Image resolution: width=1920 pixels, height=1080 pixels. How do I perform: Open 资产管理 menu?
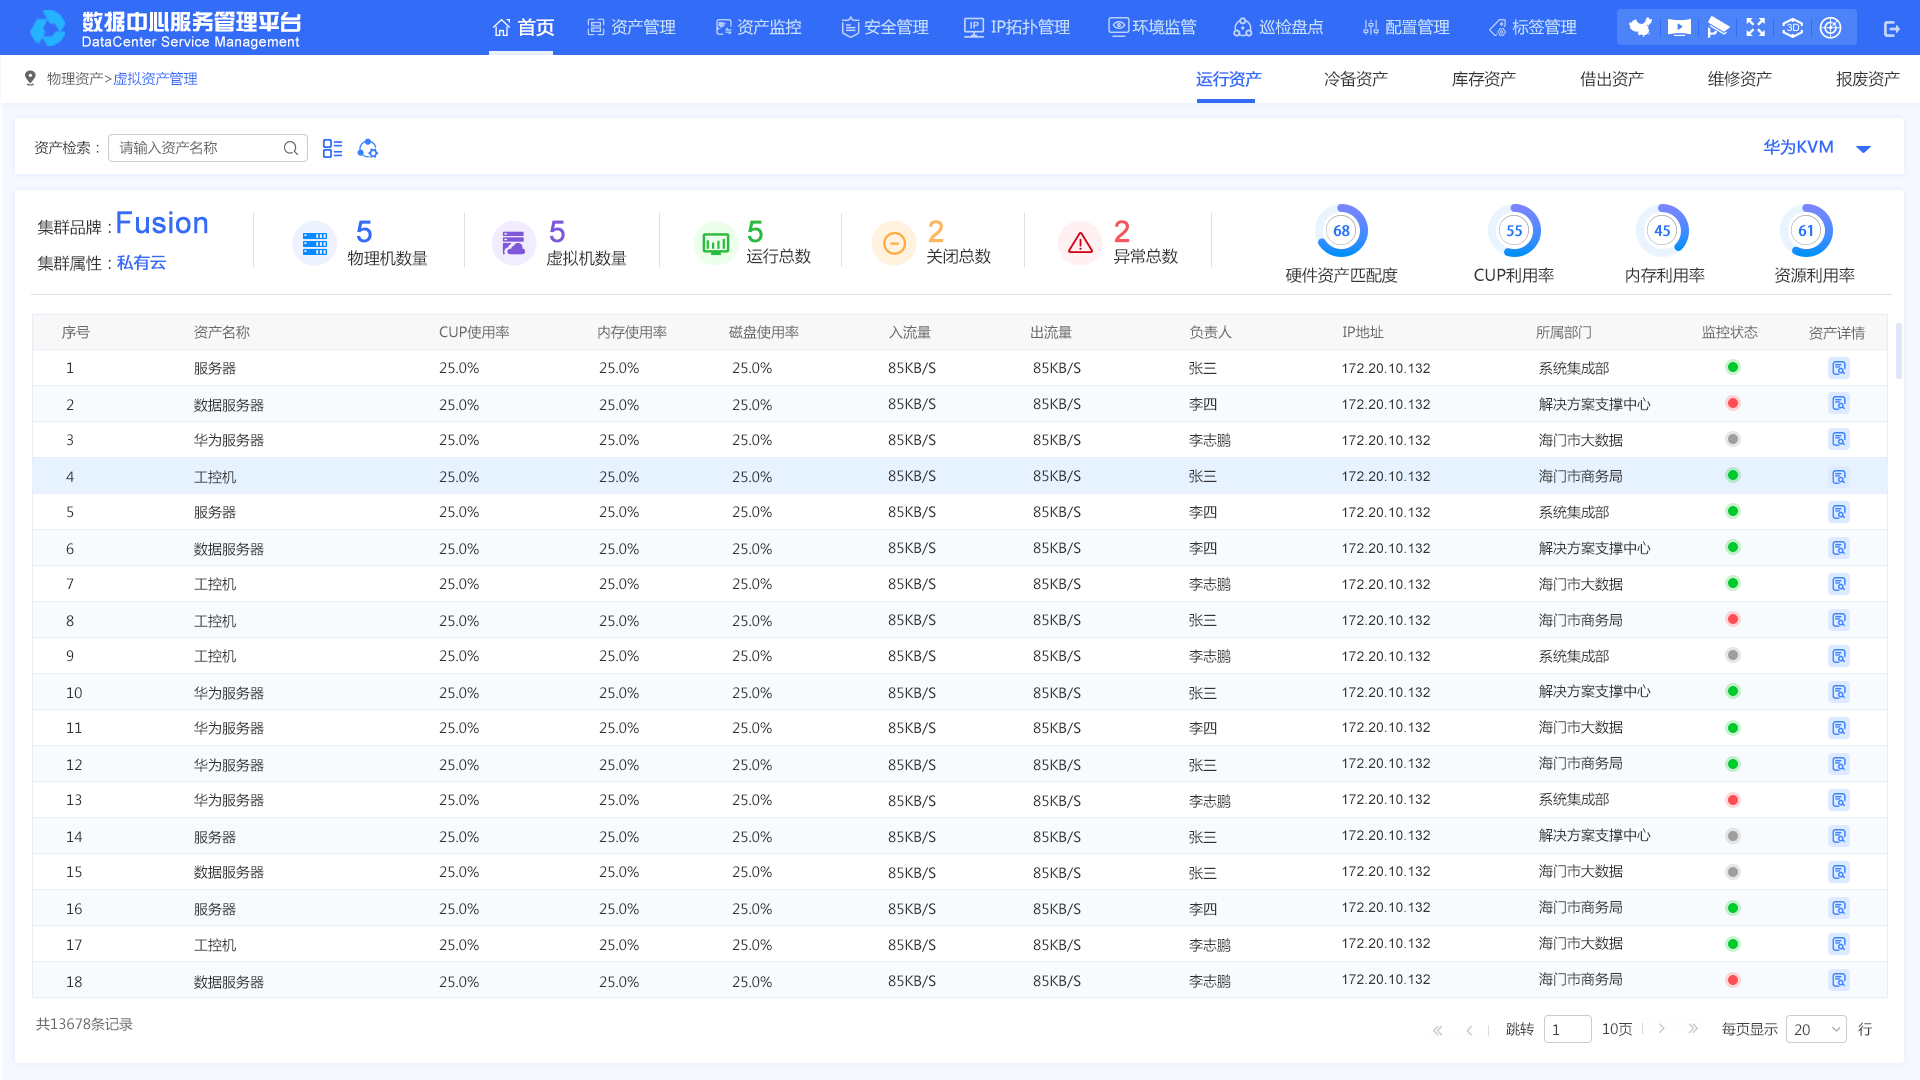click(x=631, y=27)
